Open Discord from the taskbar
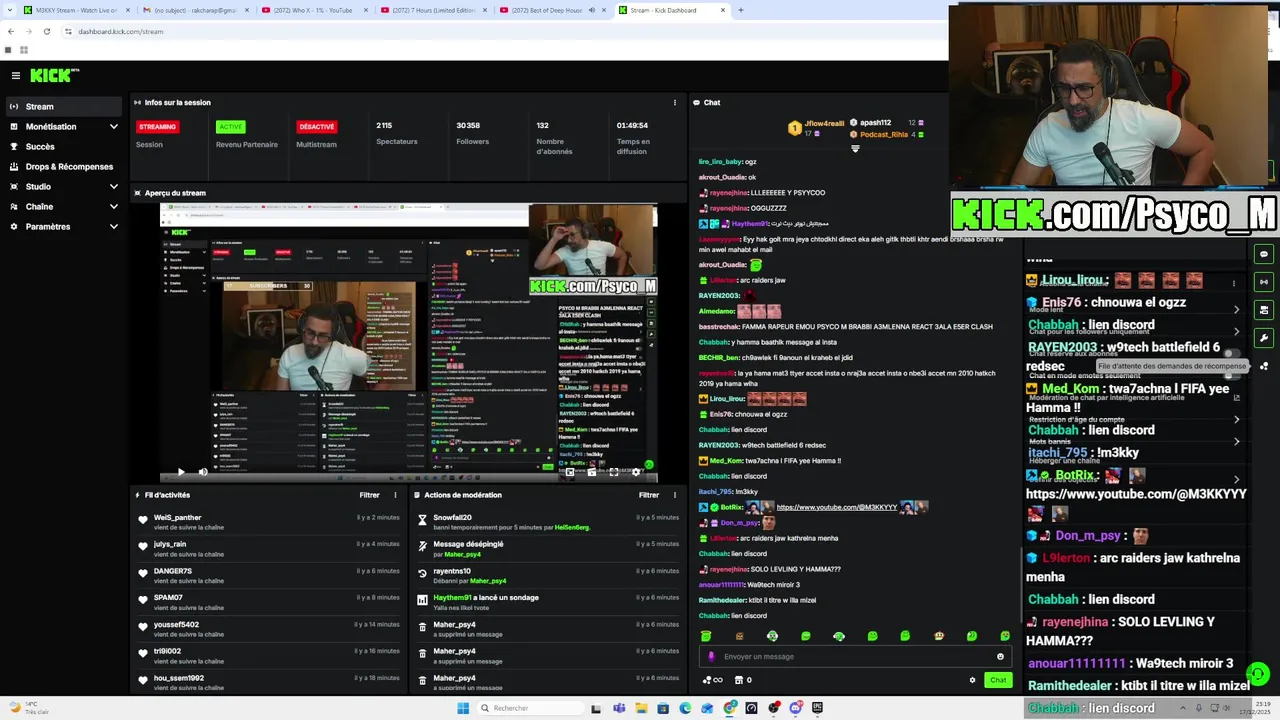Viewport: 1280px width, 720px height. pos(796,708)
